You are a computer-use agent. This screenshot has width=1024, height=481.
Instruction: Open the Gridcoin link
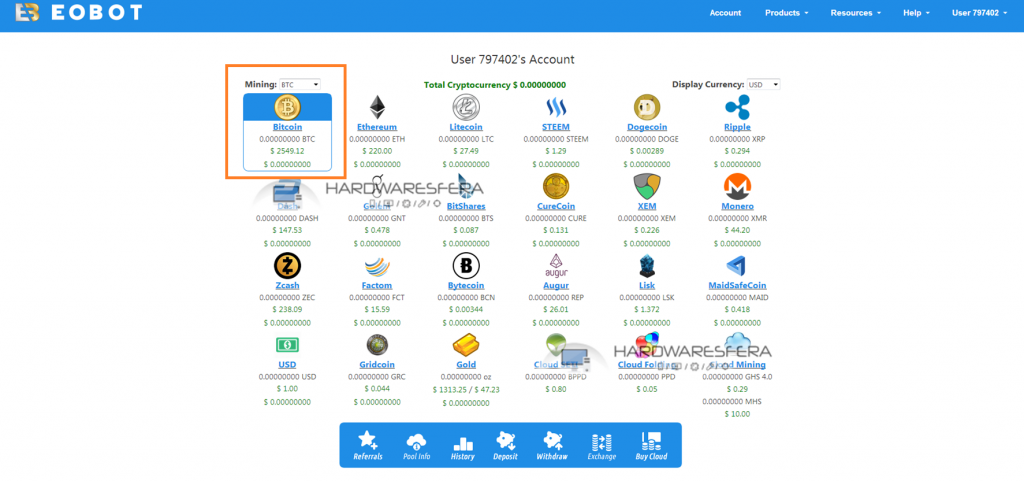pyautogui.click(x=377, y=365)
